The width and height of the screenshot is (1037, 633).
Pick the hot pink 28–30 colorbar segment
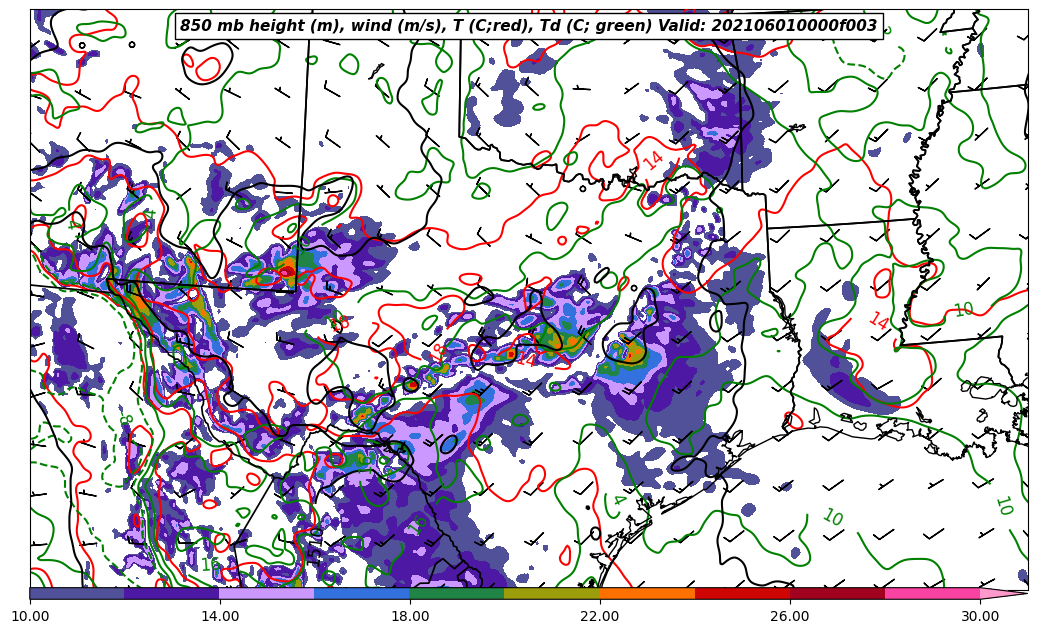[x=932, y=593]
